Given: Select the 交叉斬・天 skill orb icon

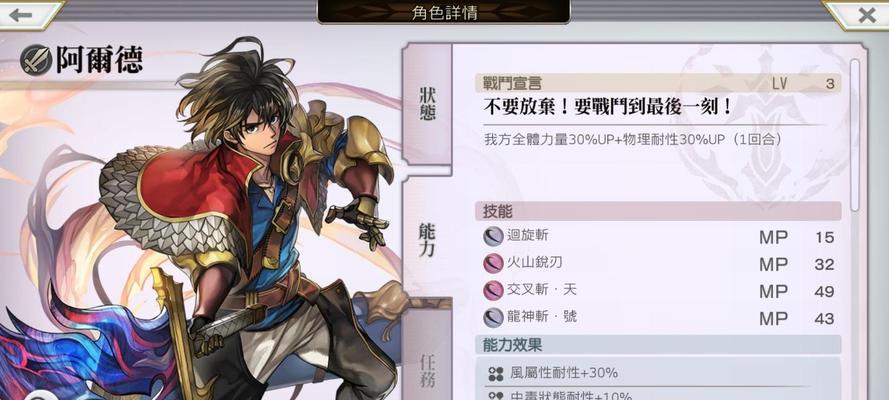Looking at the screenshot, I should click(x=493, y=291).
